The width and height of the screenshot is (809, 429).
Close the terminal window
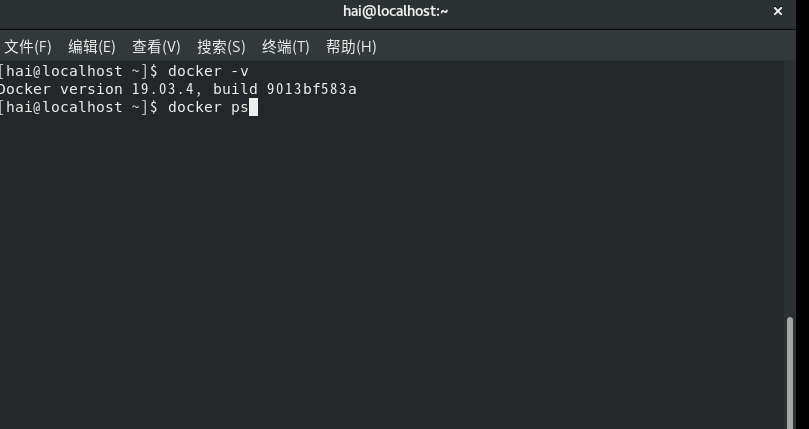click(778, 11)
